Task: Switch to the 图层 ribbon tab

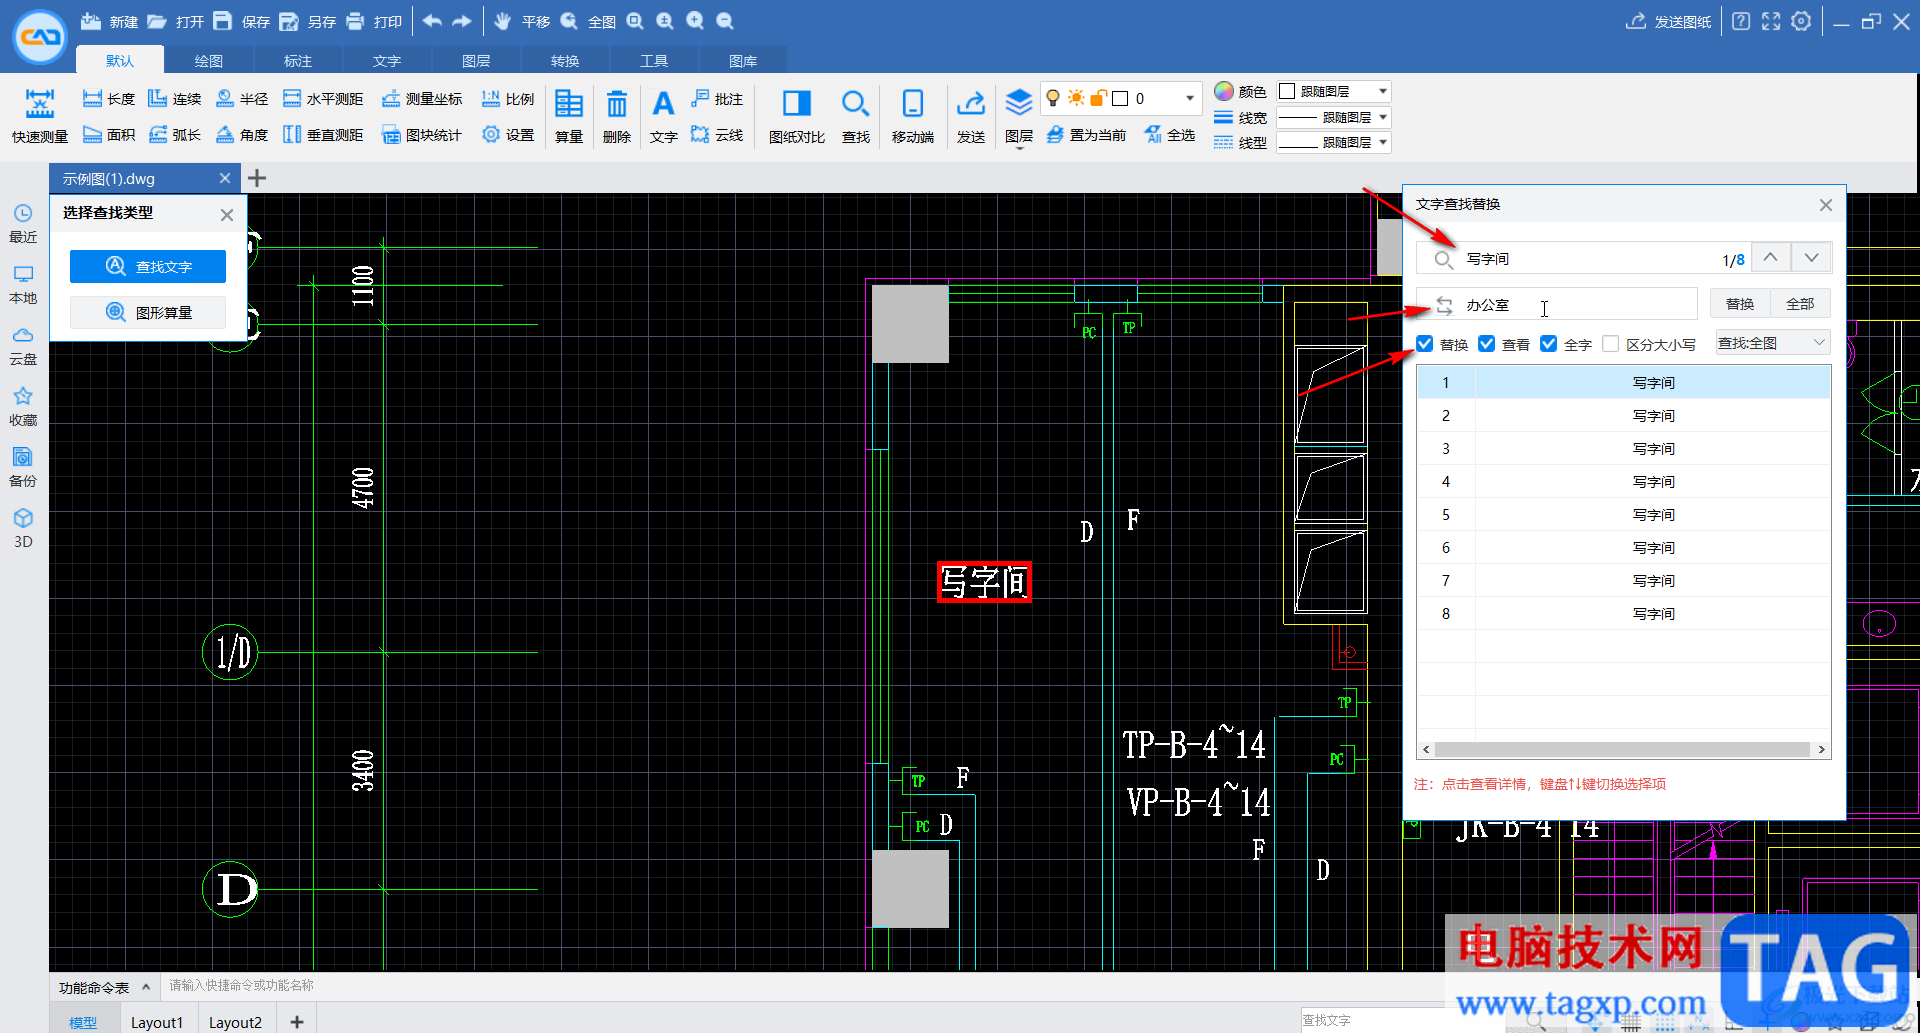Action: pos(476,61)
